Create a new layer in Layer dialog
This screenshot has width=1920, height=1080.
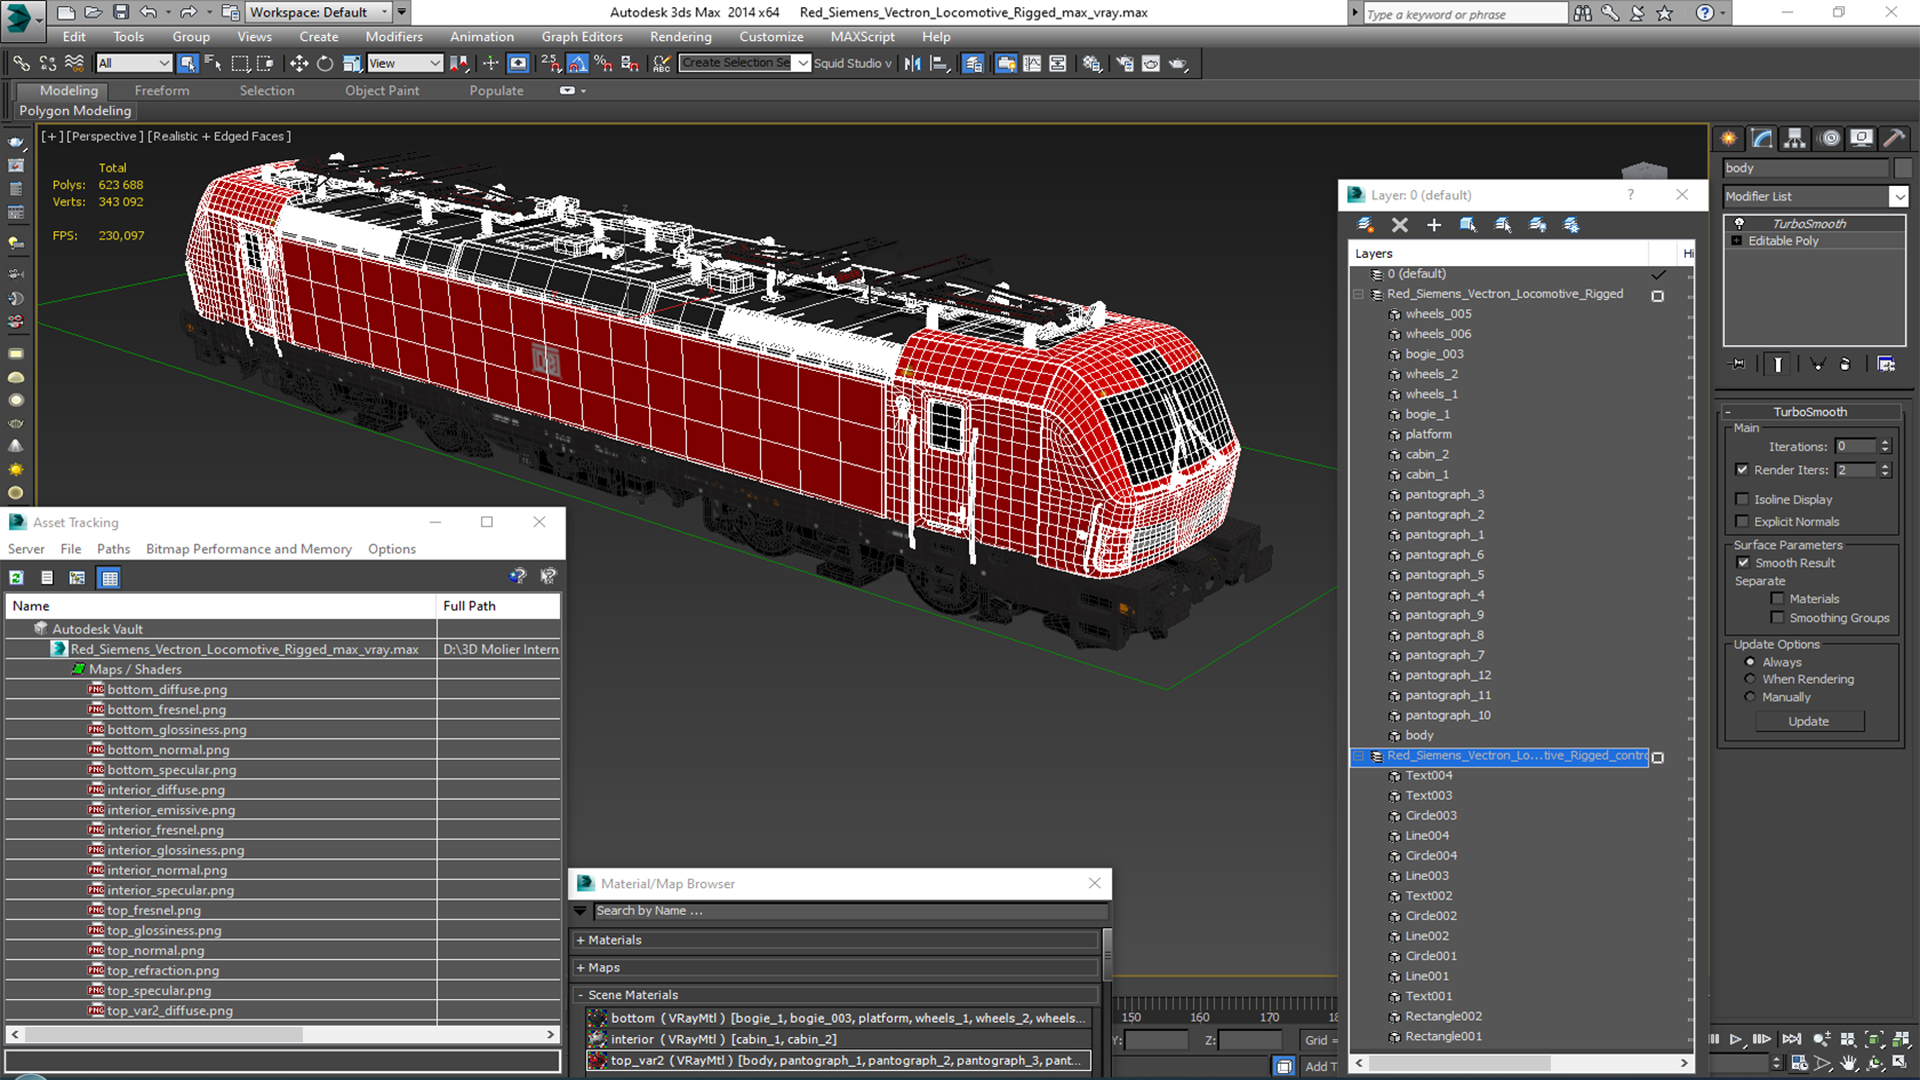1365,225
